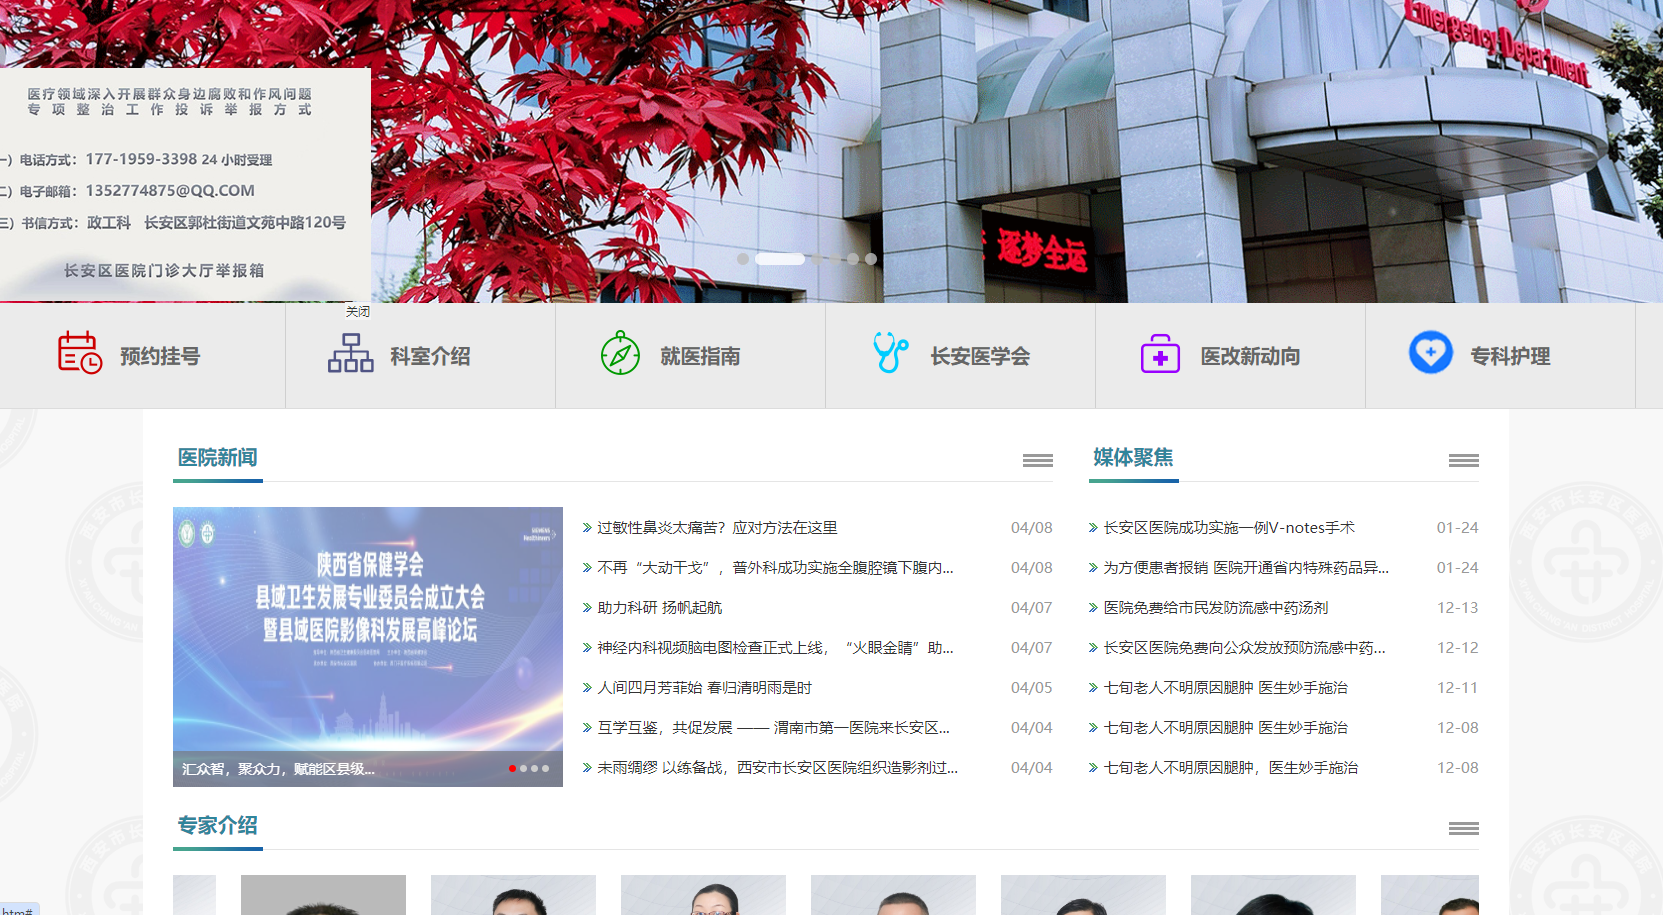Open the 科室介绍 org chart icon
This screenshot has height=915, width=1663.
(350, 353)
